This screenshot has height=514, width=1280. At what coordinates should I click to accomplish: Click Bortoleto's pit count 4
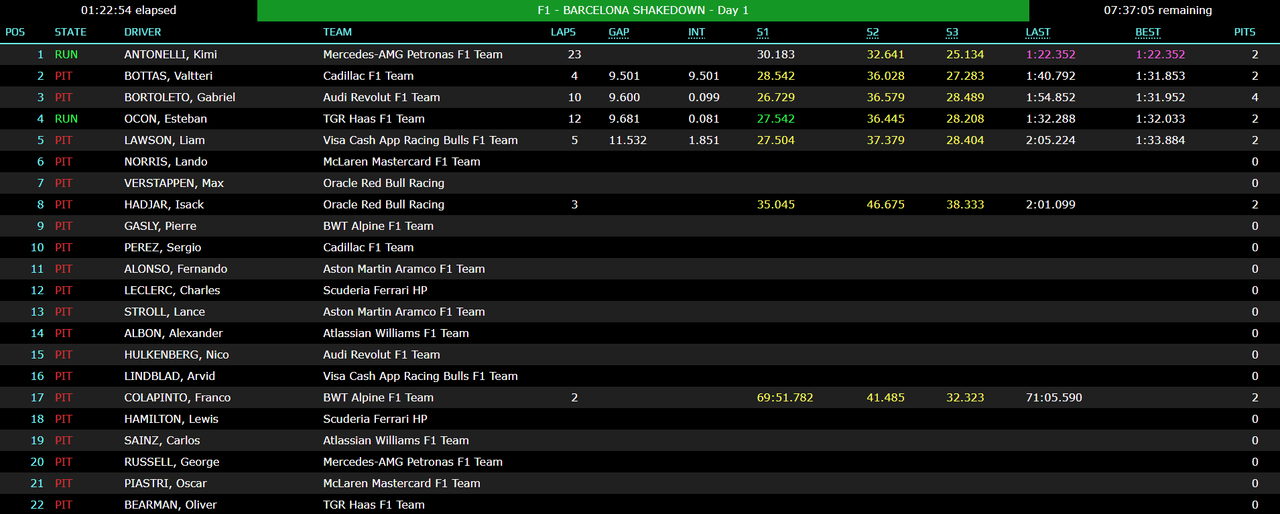pos(1255,98)
